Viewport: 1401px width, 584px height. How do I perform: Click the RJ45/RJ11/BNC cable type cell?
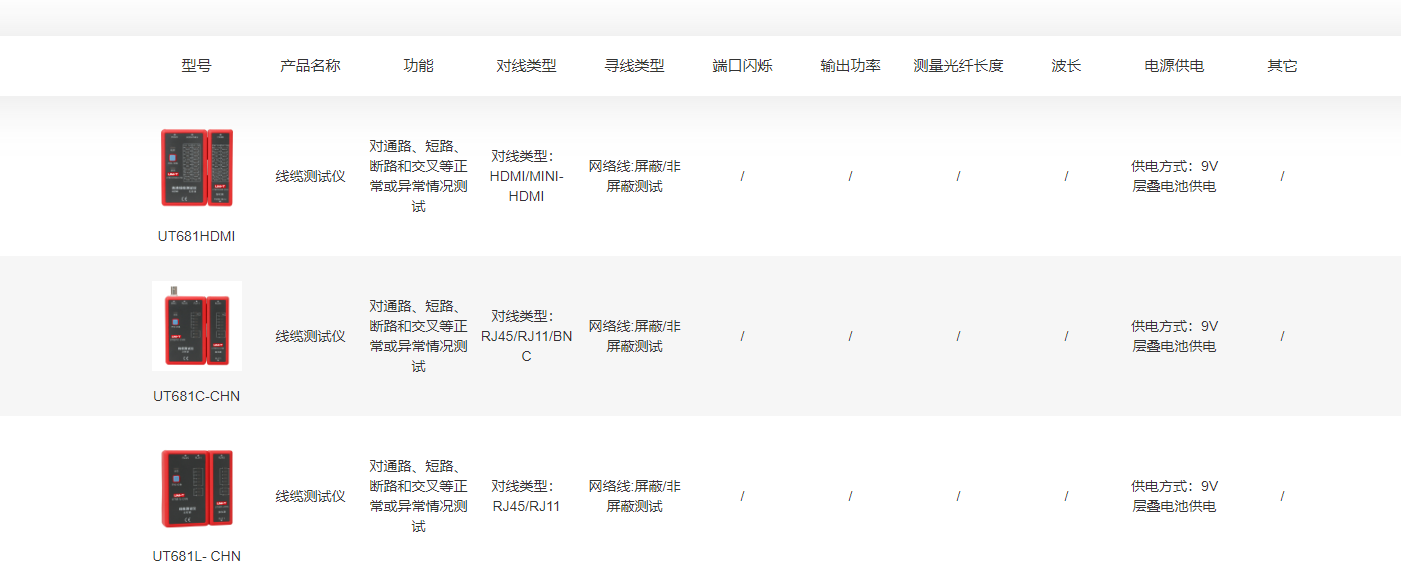pyautogui.click(x=526, y=337)
